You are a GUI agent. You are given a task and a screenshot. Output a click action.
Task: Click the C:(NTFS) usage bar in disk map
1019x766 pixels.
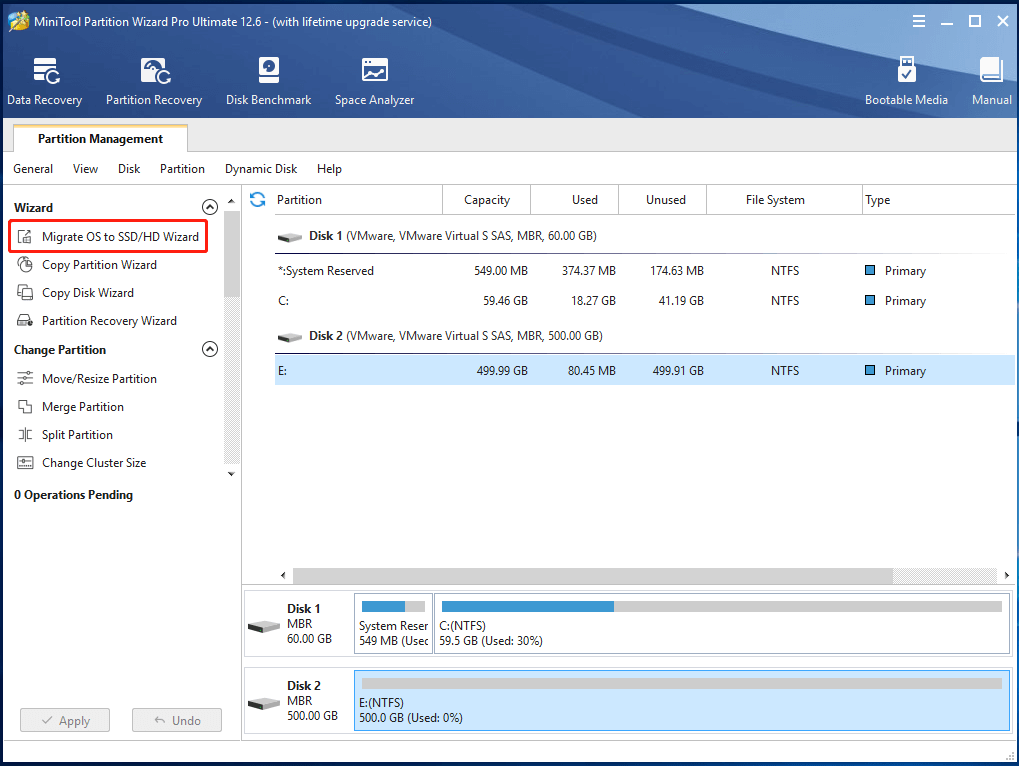(721, 607)
